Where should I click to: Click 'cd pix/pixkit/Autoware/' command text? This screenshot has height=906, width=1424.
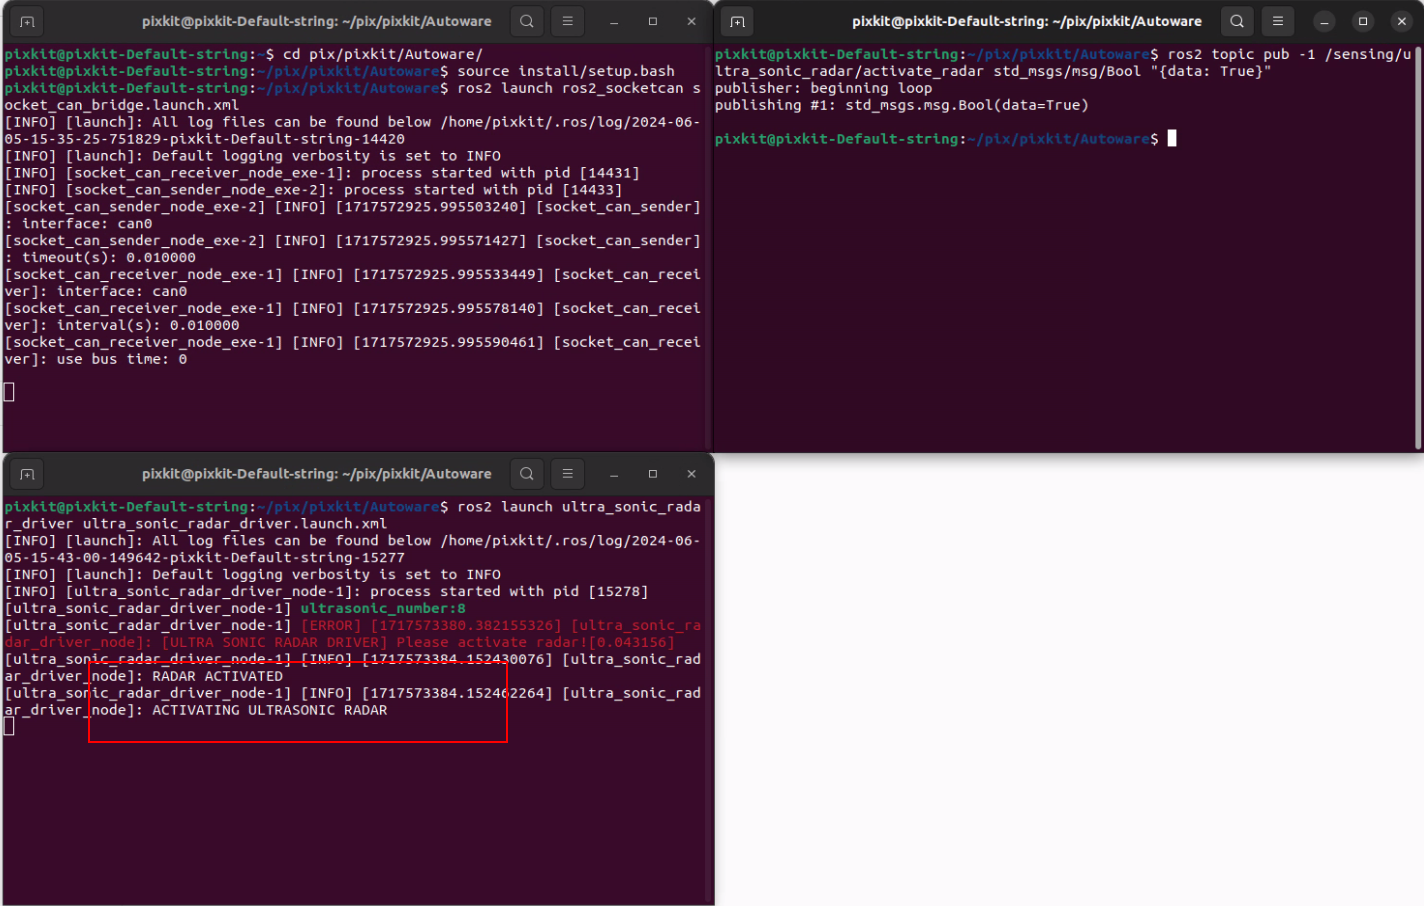pyautogui.click(x=383, y=54)
